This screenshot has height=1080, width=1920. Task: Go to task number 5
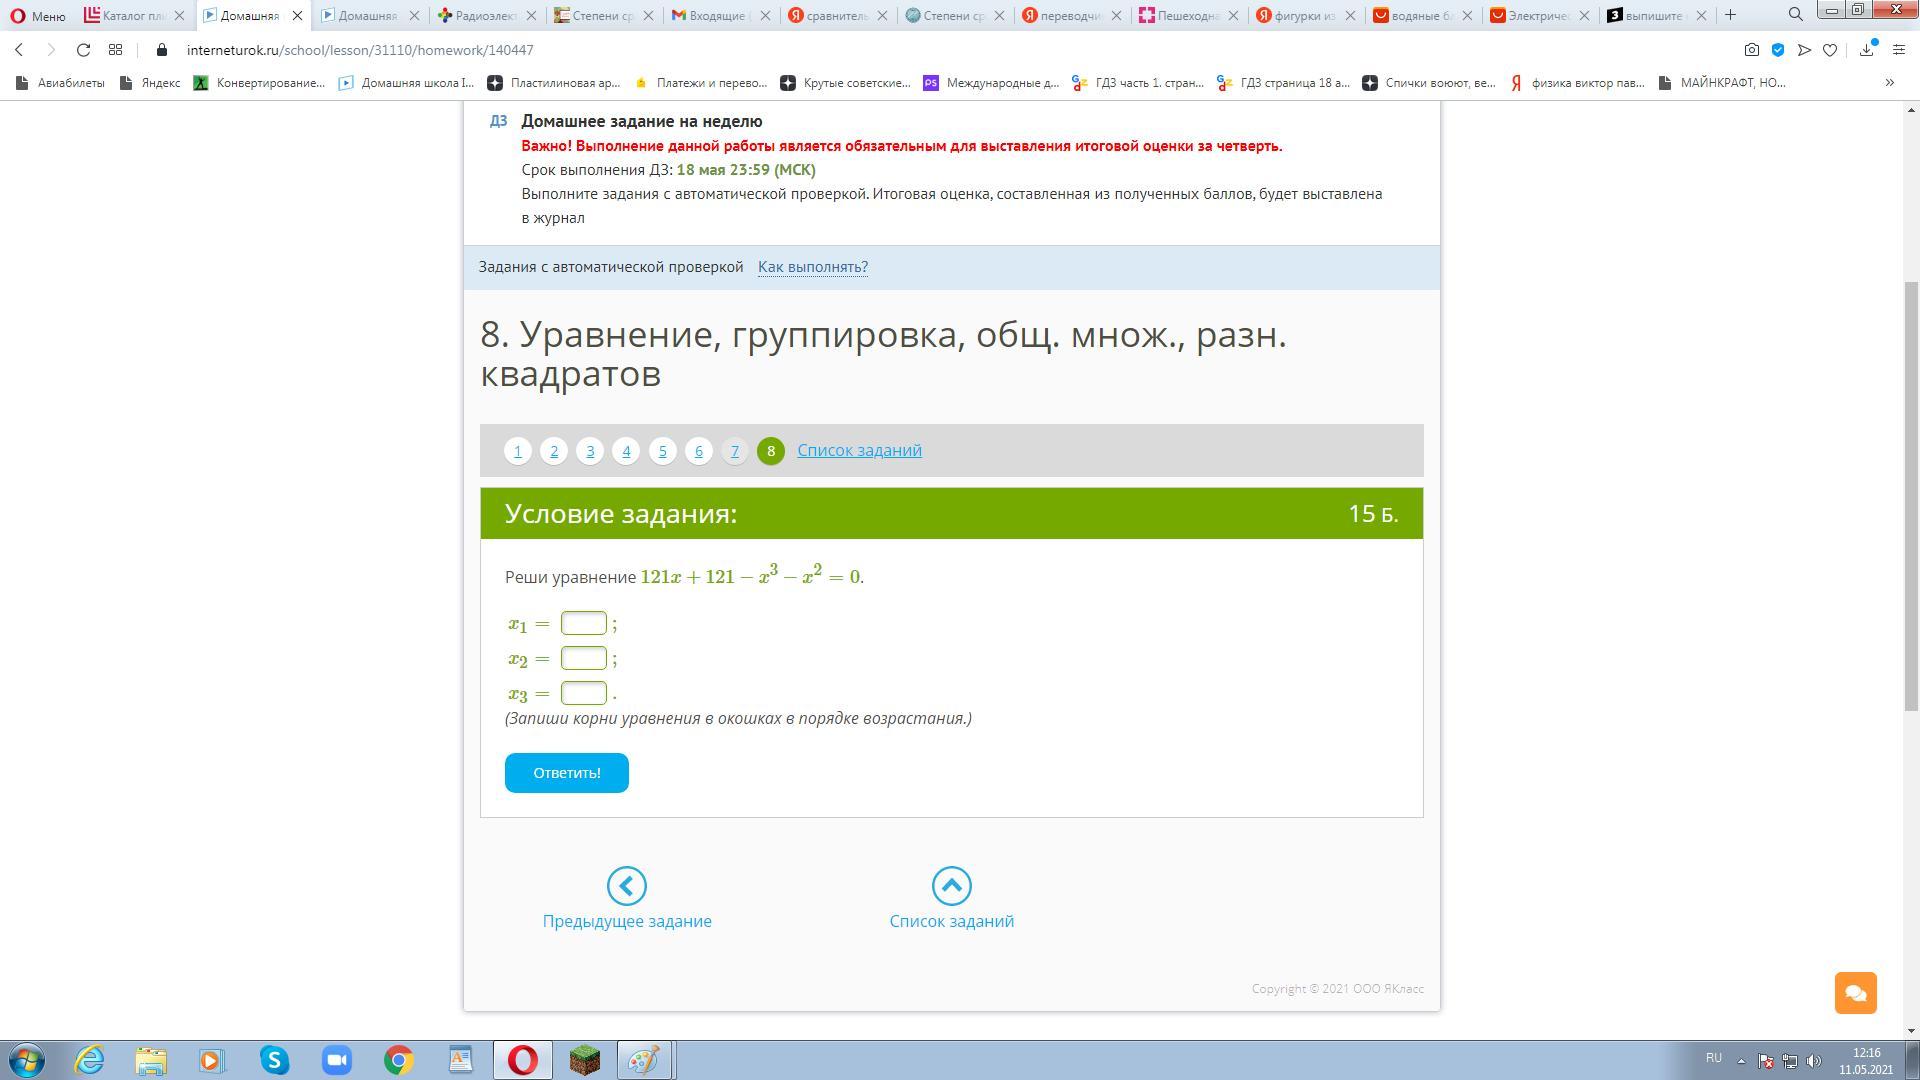(662, 451)
